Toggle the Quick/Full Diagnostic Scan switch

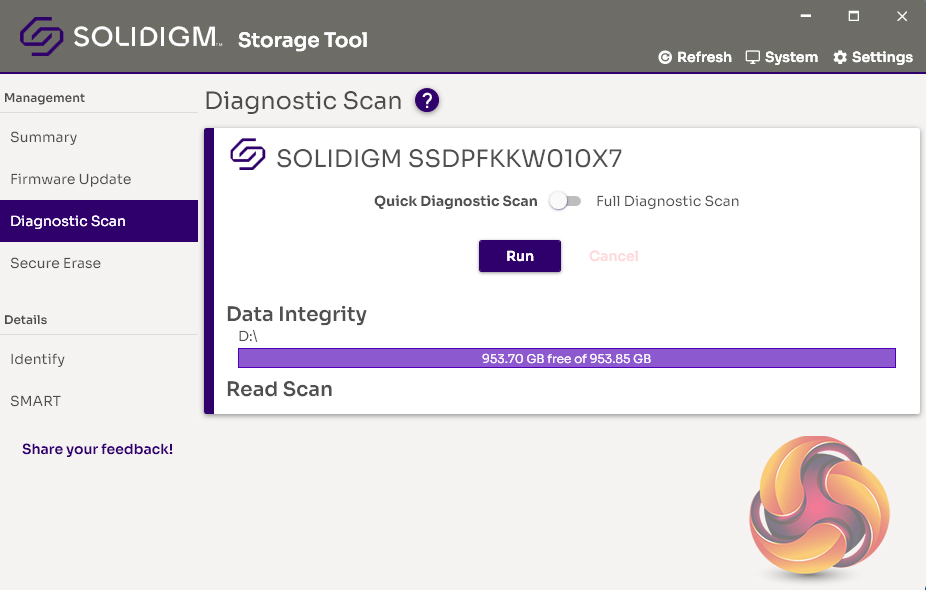coord(566,202)
